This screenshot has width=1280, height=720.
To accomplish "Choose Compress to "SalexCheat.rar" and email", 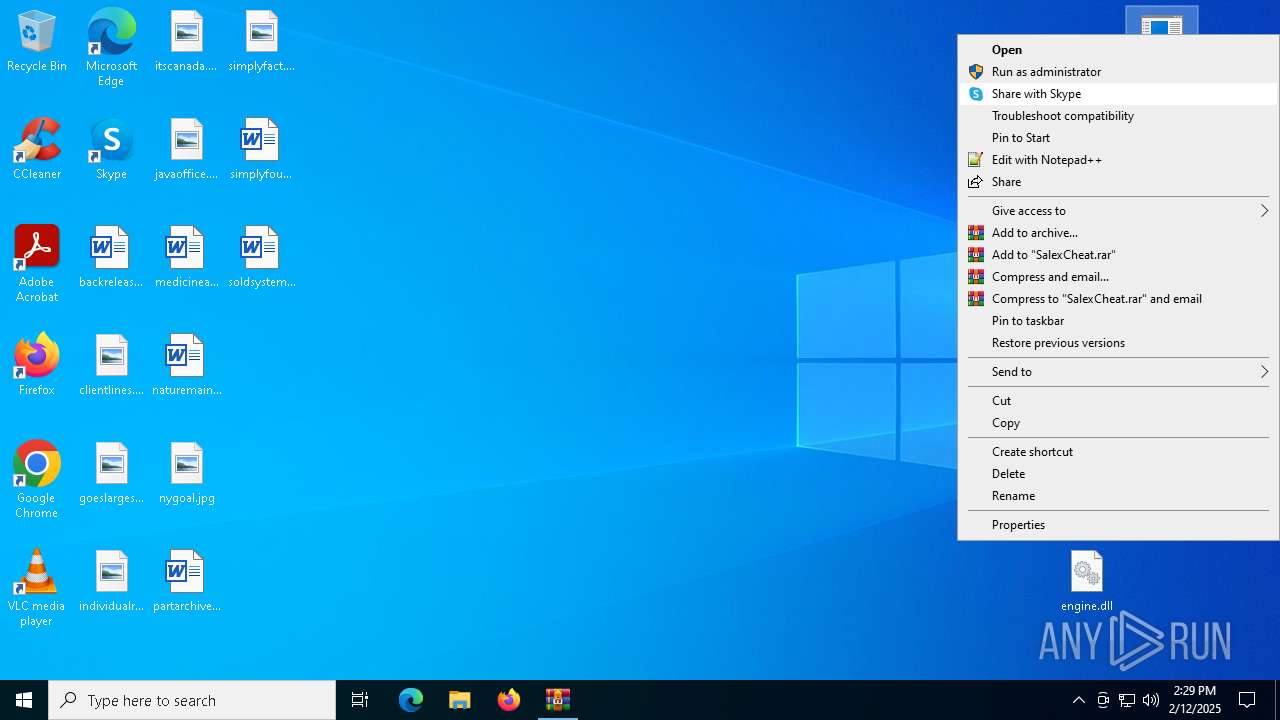I will 1118,299.
